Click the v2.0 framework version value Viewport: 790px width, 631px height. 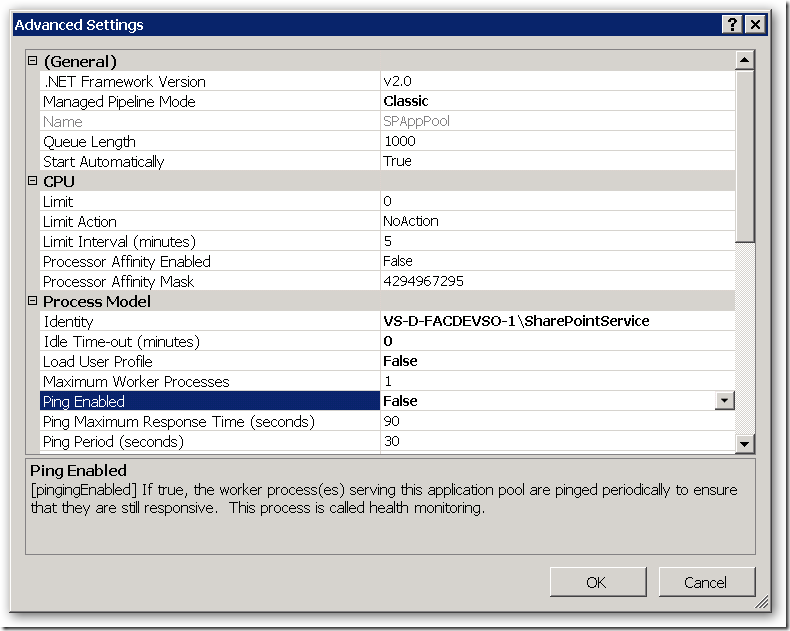558,81
